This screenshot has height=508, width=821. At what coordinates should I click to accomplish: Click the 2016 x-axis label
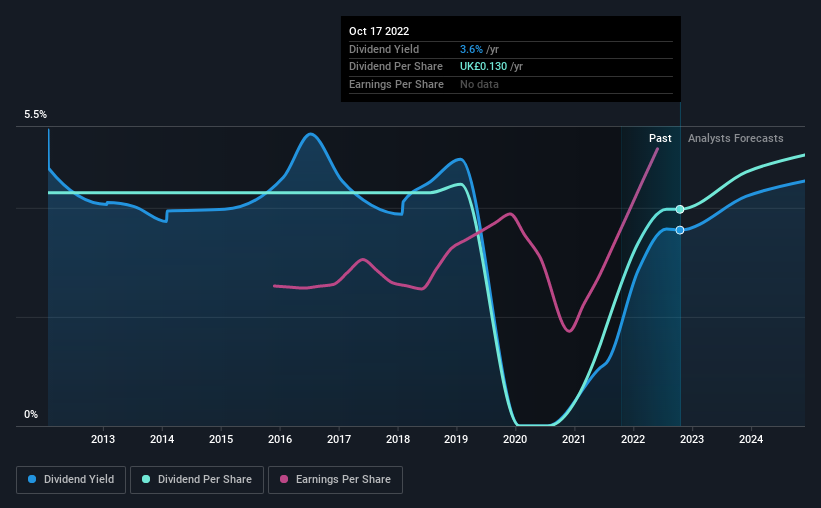click(280, 439)
